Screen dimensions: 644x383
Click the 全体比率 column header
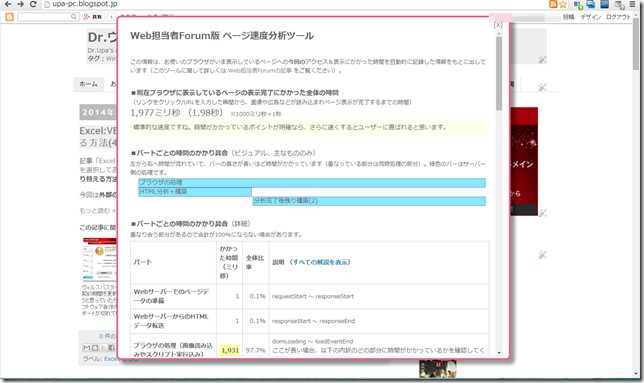(255, 262)
